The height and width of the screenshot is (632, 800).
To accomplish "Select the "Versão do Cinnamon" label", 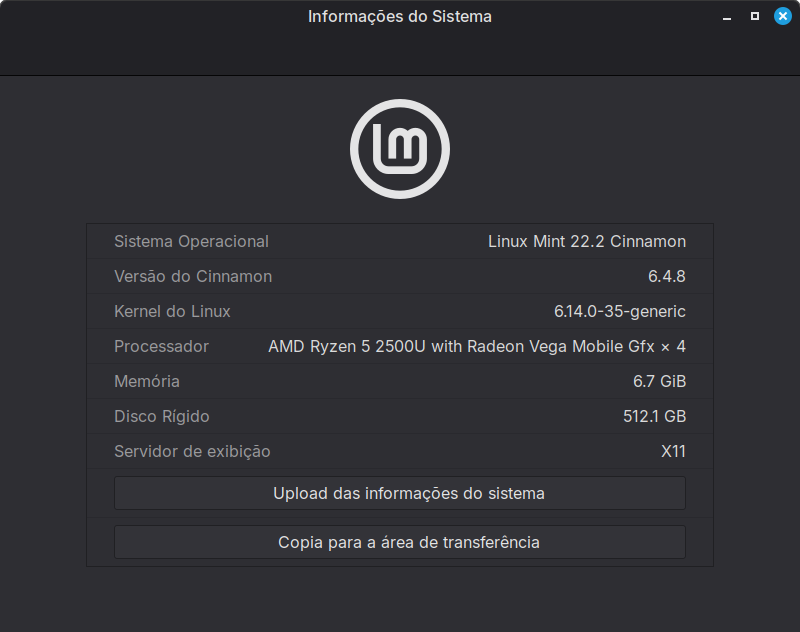I will pyautogui.click(x=193, y=276).
